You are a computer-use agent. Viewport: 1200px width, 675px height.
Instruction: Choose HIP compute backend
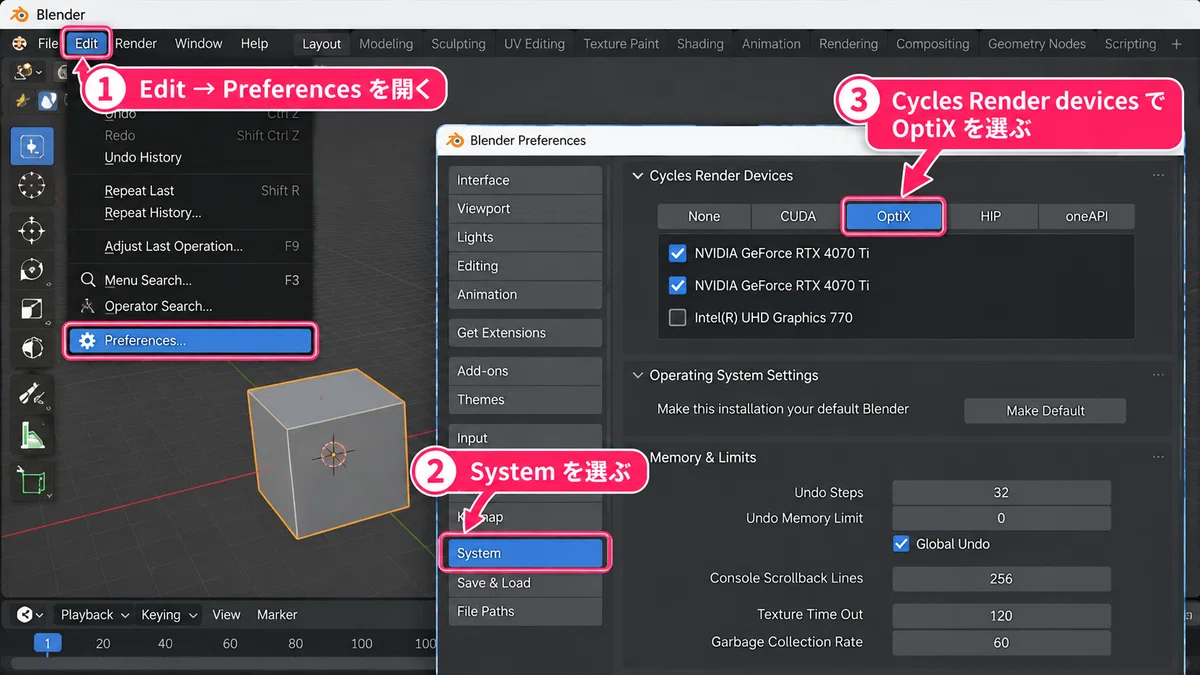coord(990,216)
